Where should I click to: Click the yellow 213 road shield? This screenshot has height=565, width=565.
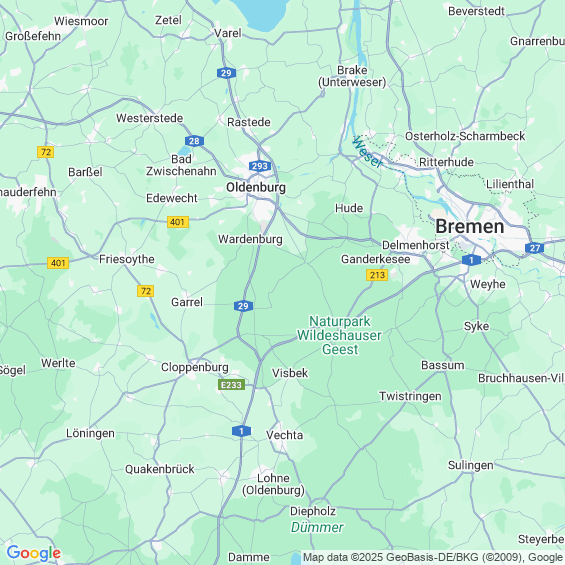377,275
